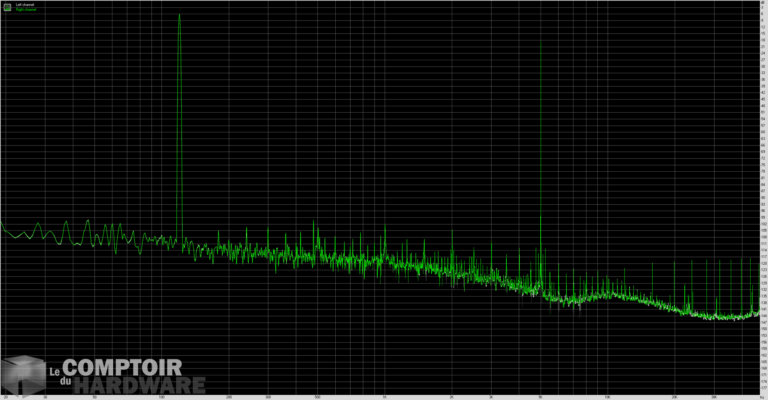
Task: Click the tip of the tallest green spike
Action: pyautogui.click(x=179, y=16)
